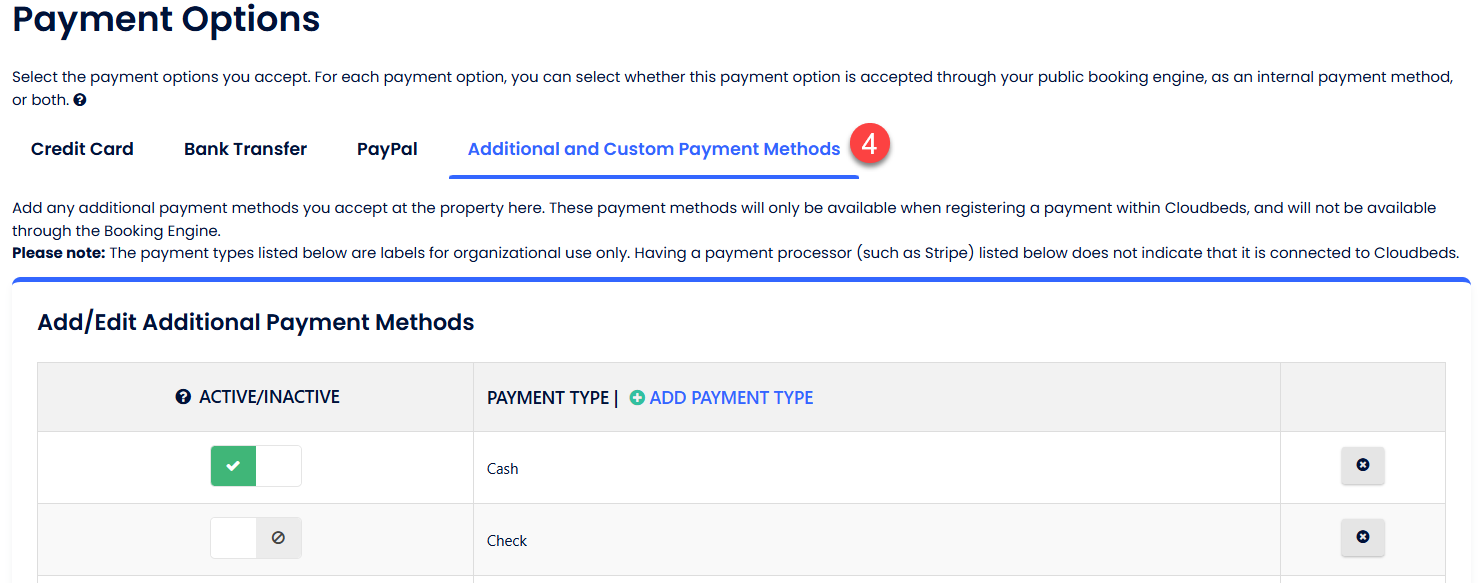Click the red number 4 badge
The height and width of the screenshot is (583, 1483).
click(869, 145)
